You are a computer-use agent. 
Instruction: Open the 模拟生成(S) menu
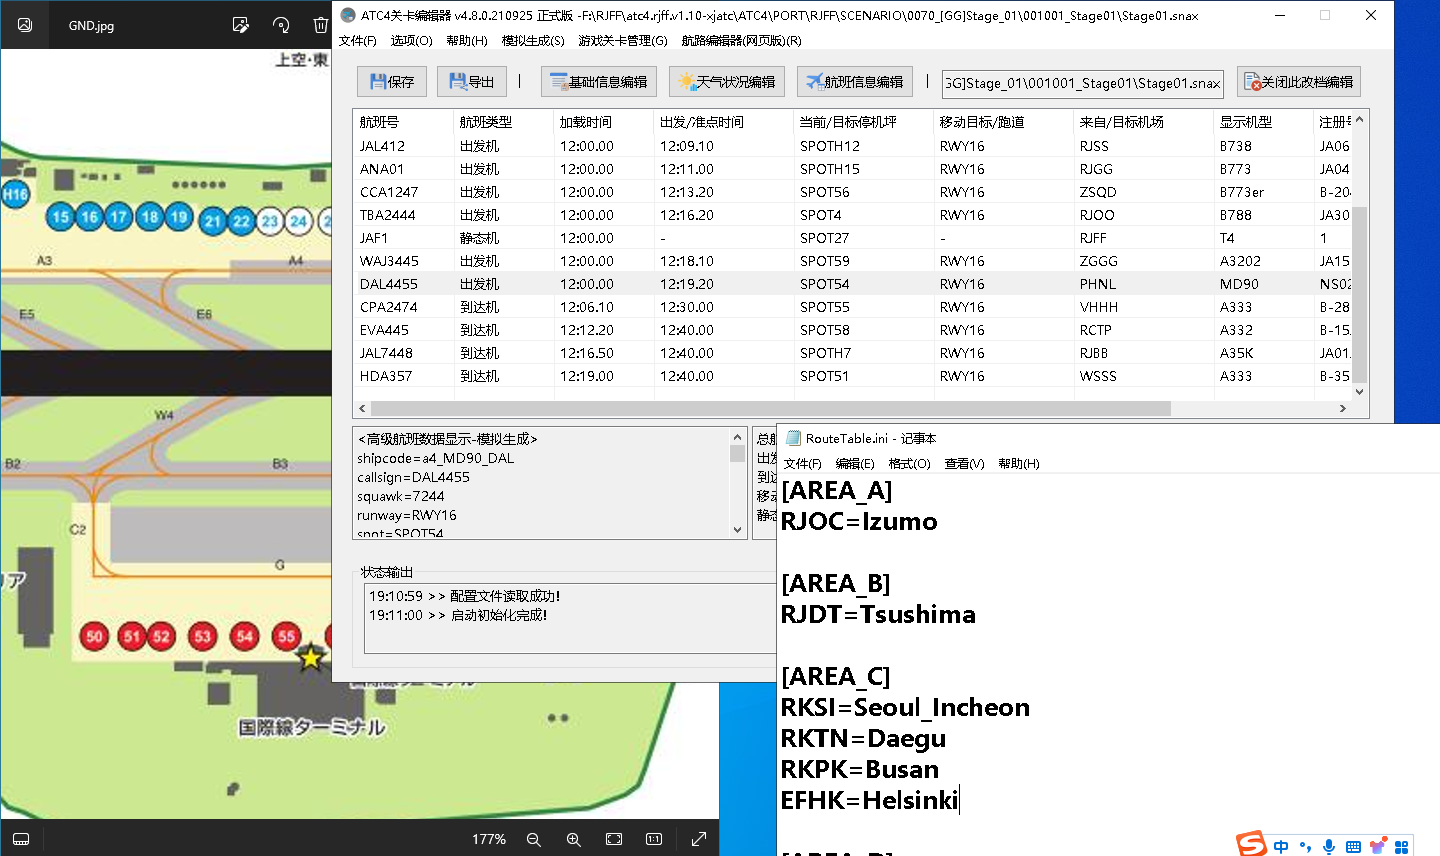pyautogui.click(x=533, y=41)
